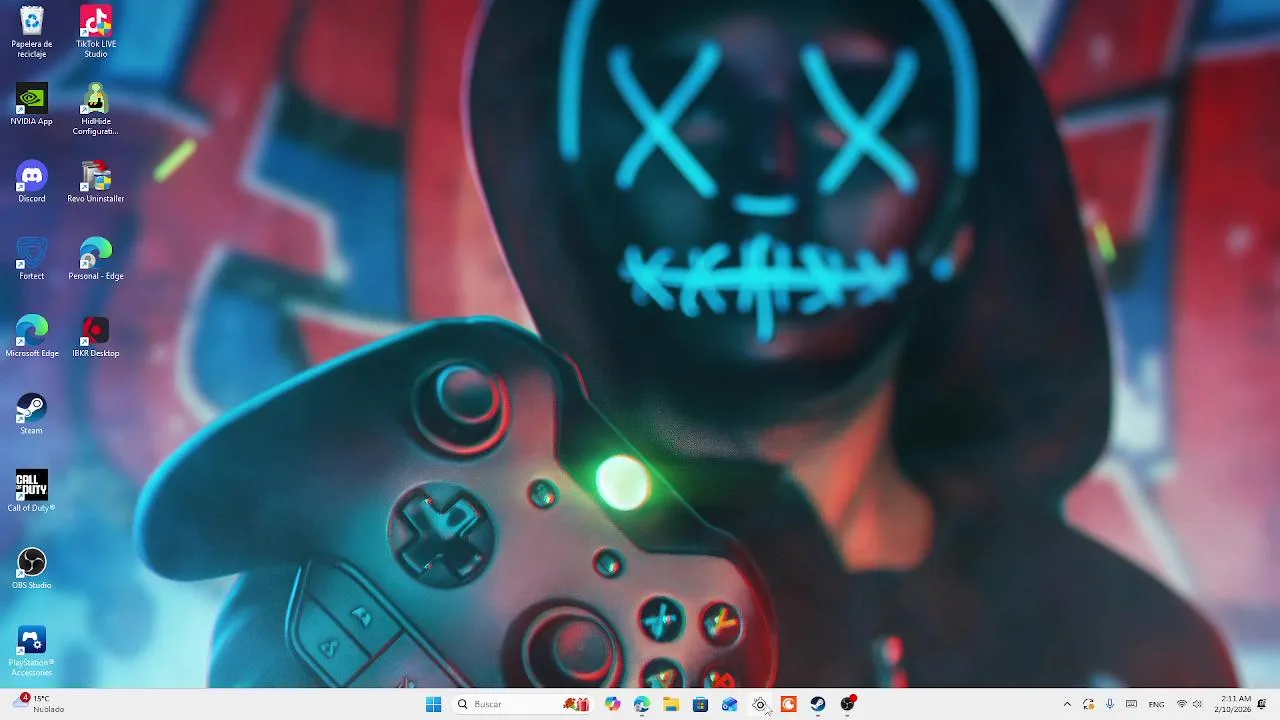Select the IBKR Desktop shortcut

point(96,336)
